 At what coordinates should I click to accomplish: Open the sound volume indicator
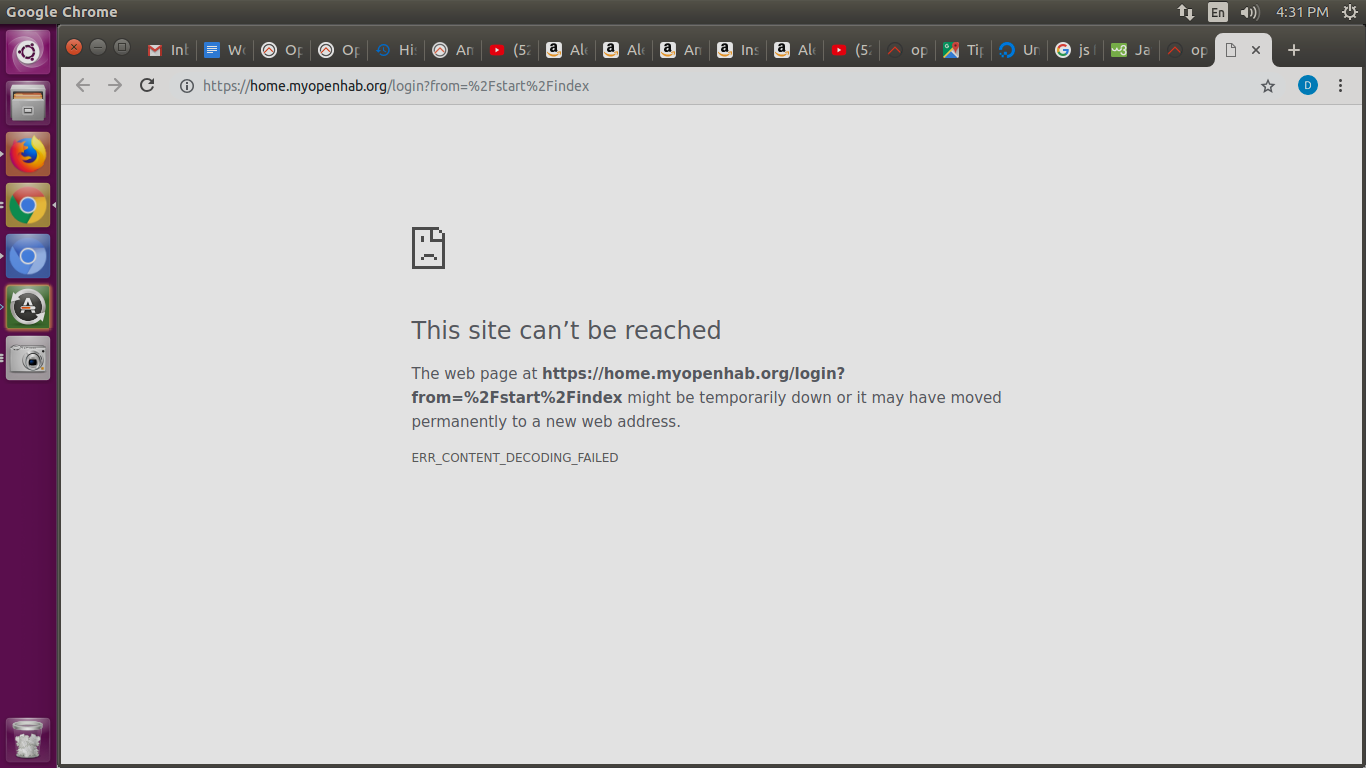pos(1249,12)
